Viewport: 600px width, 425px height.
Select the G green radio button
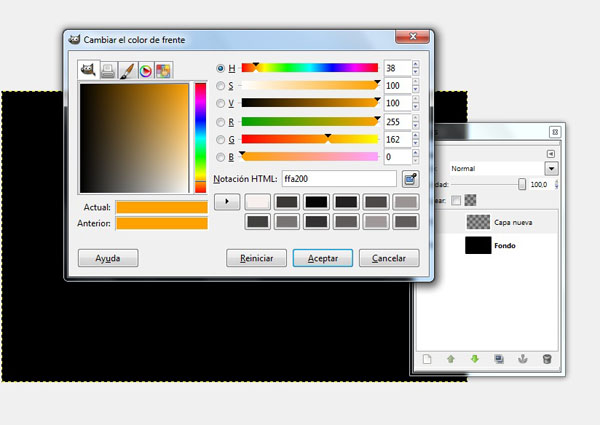click(220, 140)
